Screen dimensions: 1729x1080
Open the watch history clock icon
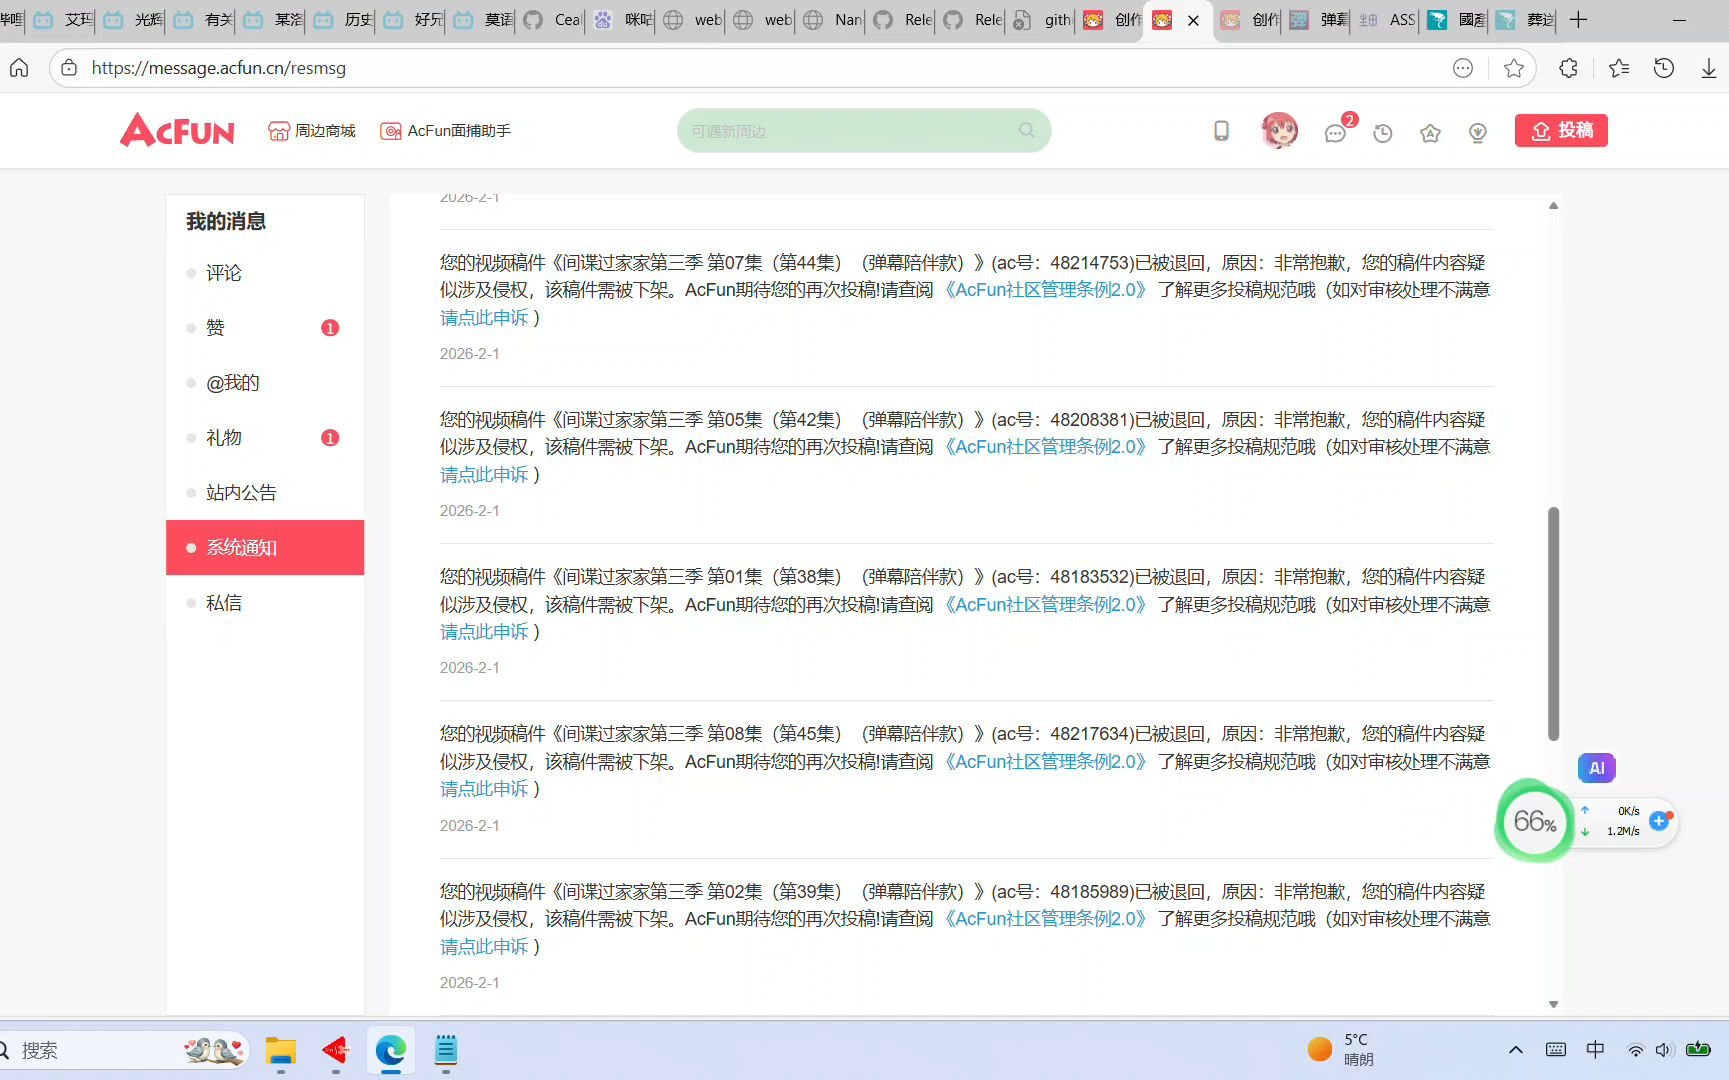click(x=1383, y=133)
